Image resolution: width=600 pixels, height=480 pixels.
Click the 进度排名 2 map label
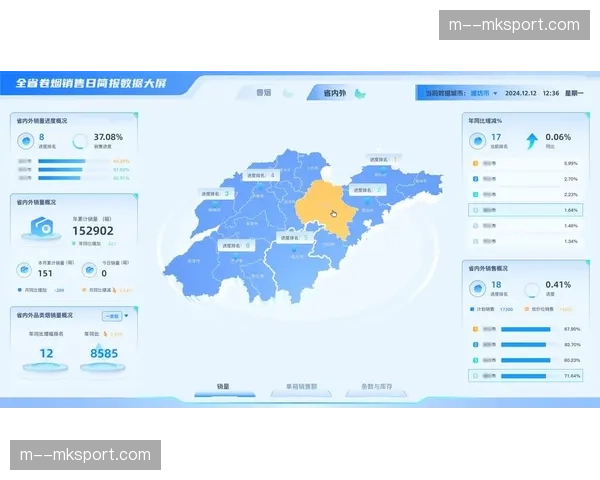point(367,190)
